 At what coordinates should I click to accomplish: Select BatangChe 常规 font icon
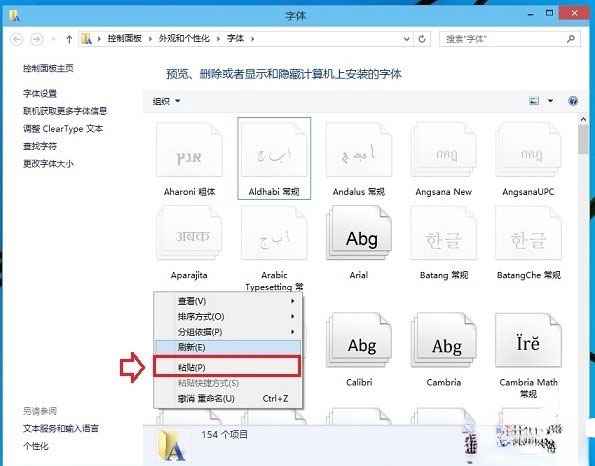pos(528,233)
